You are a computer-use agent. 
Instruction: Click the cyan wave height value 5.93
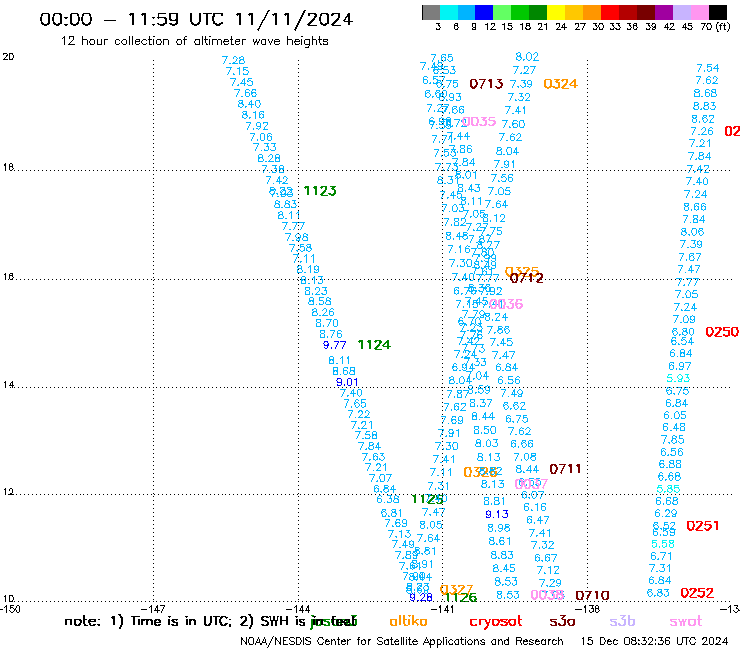678,378
